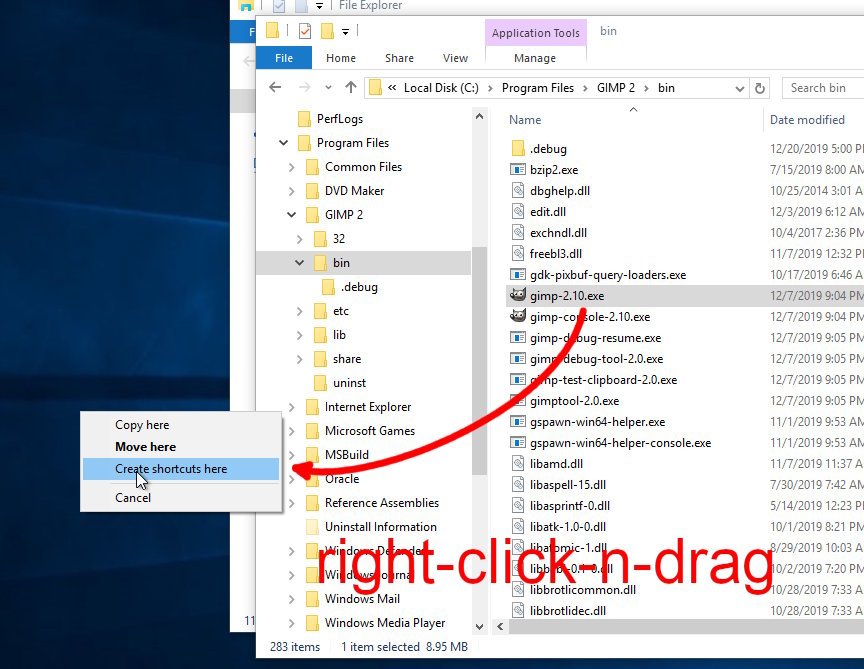The height and width of the screenshot is (669, 864).
Task: Click the .debug folder icon in file list
Action: point(518,149)
